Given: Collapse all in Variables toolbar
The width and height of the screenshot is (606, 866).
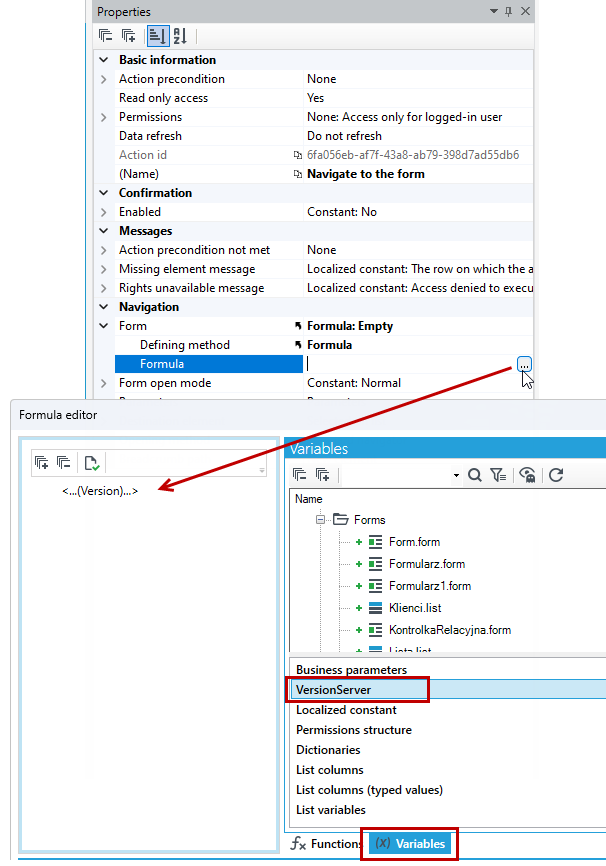Looking at the screenshot, I should pyautogui.click(x=300, y=474).
